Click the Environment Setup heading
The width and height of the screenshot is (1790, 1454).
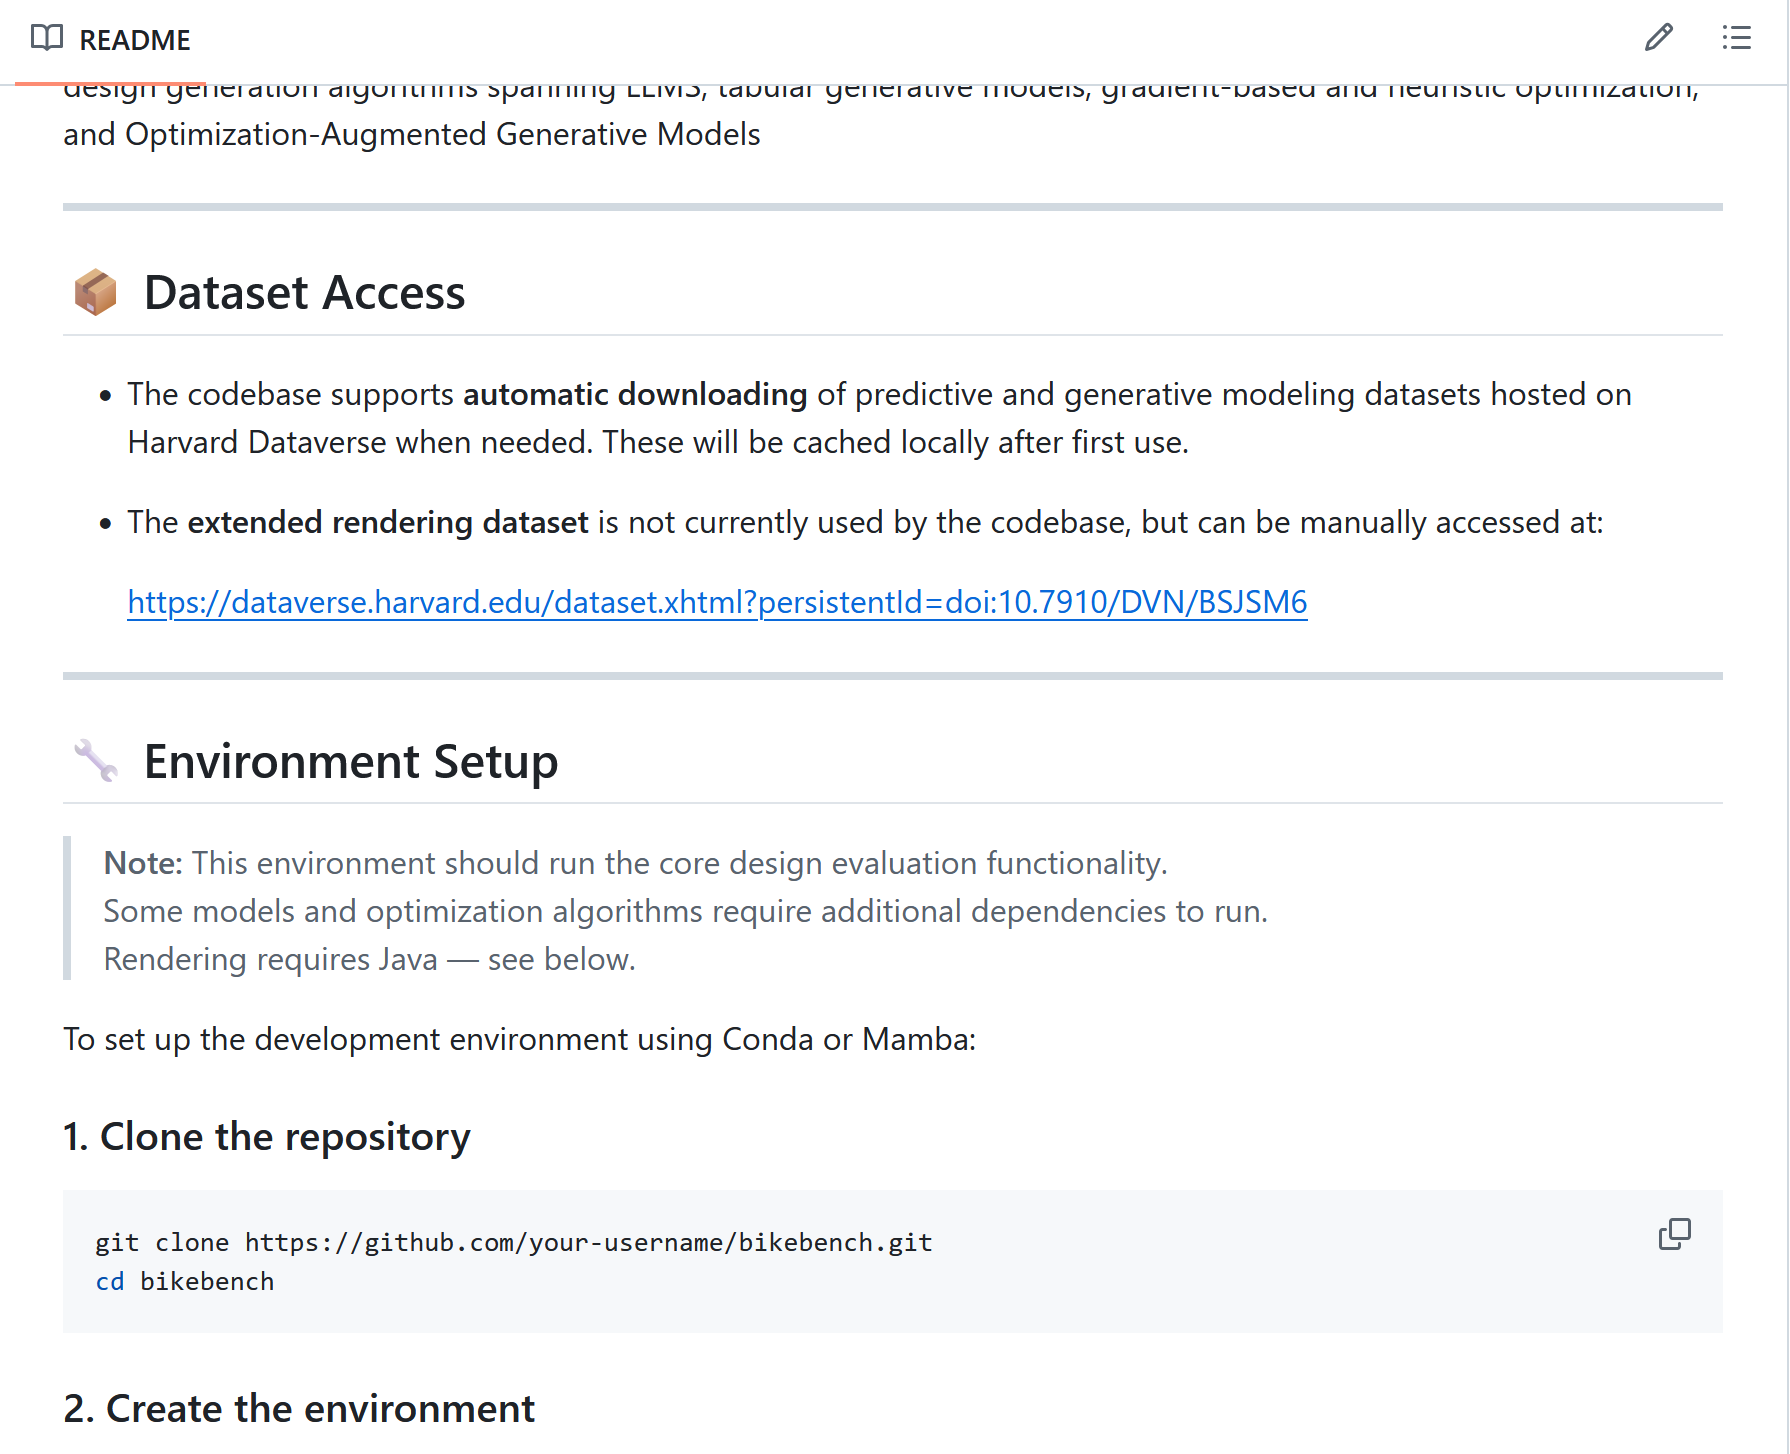(x=351, y=761)
